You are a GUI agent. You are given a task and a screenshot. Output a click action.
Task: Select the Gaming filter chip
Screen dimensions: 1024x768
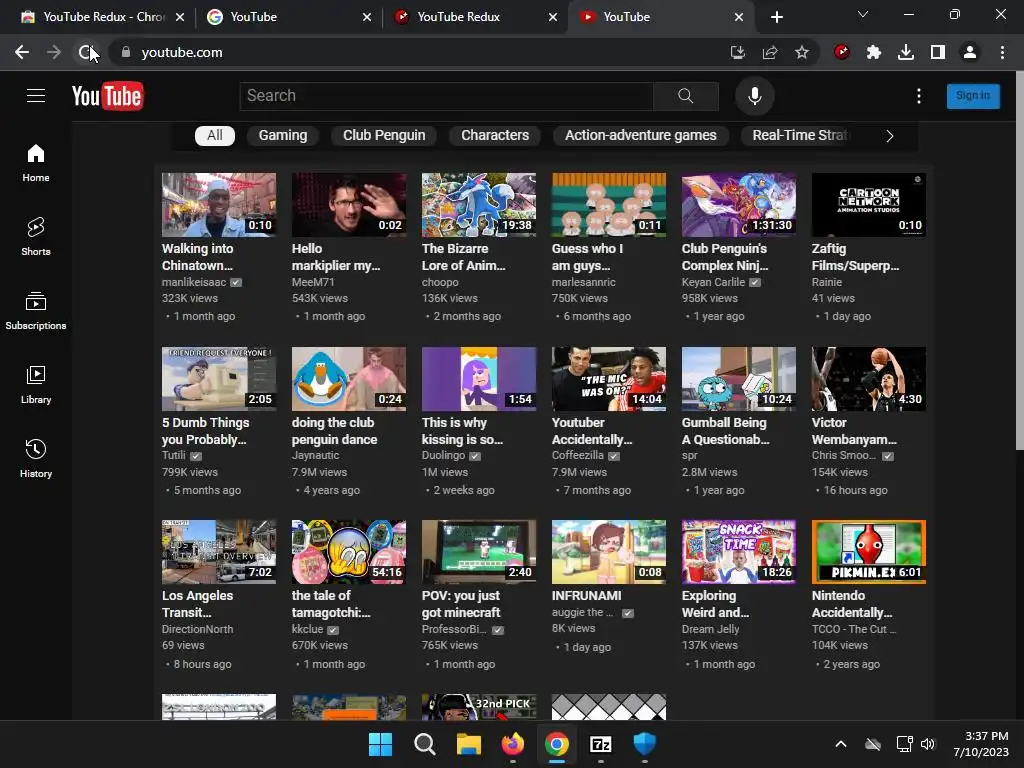(283, 135)
